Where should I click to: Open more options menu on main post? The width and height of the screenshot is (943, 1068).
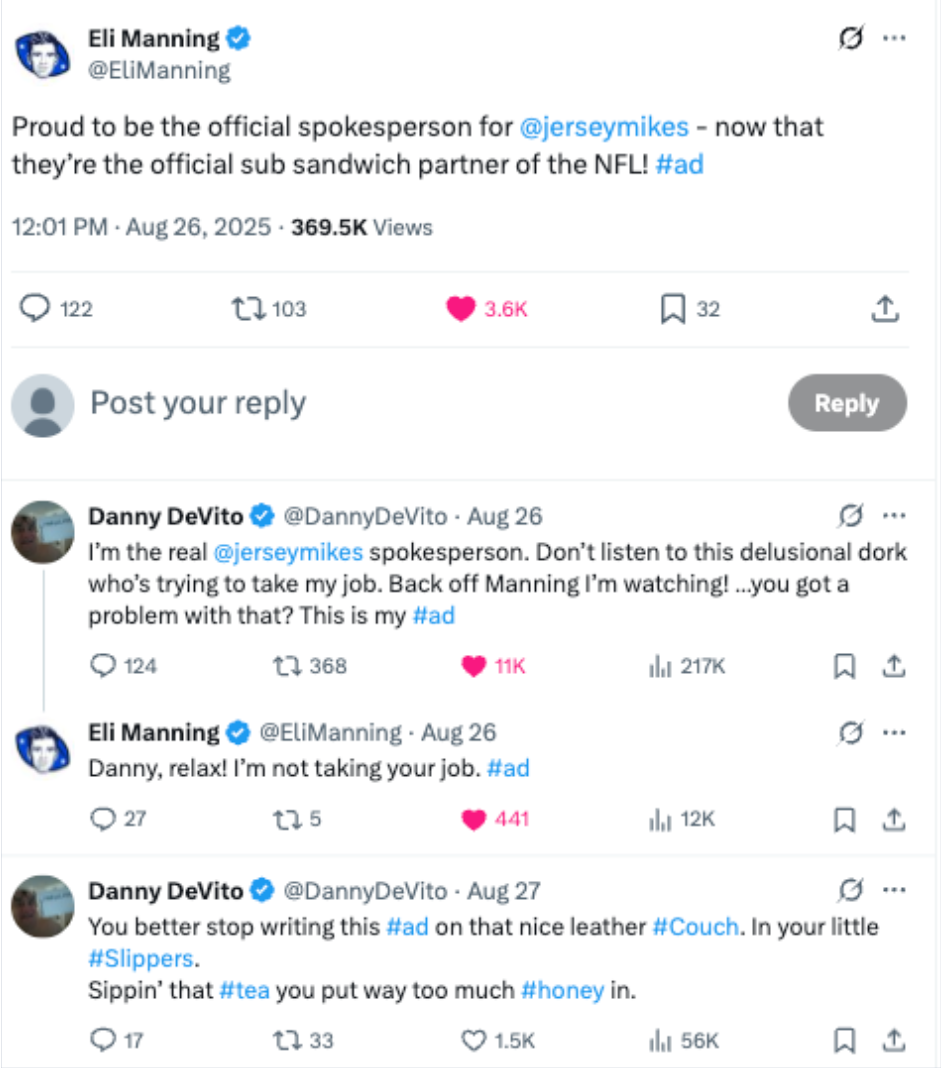pyautogui.click(x=894, y=37)
